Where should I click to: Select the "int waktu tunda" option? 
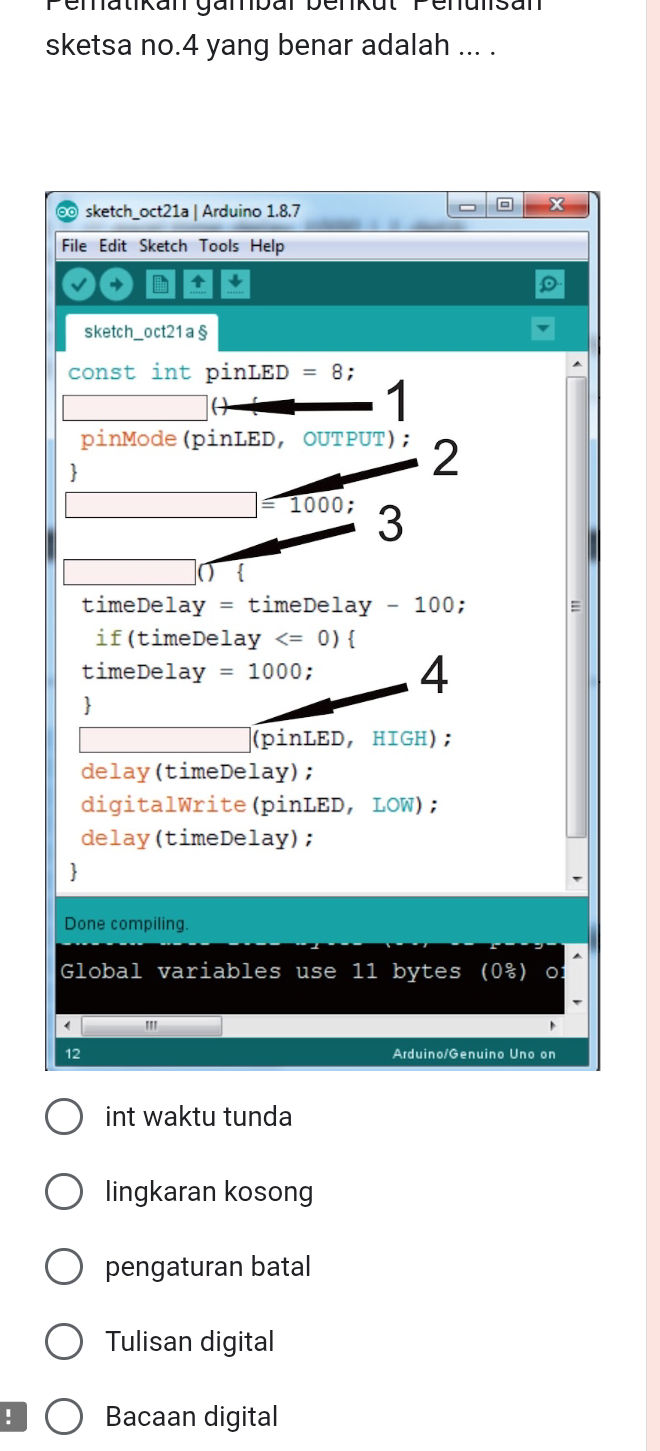pos(65,1117)
